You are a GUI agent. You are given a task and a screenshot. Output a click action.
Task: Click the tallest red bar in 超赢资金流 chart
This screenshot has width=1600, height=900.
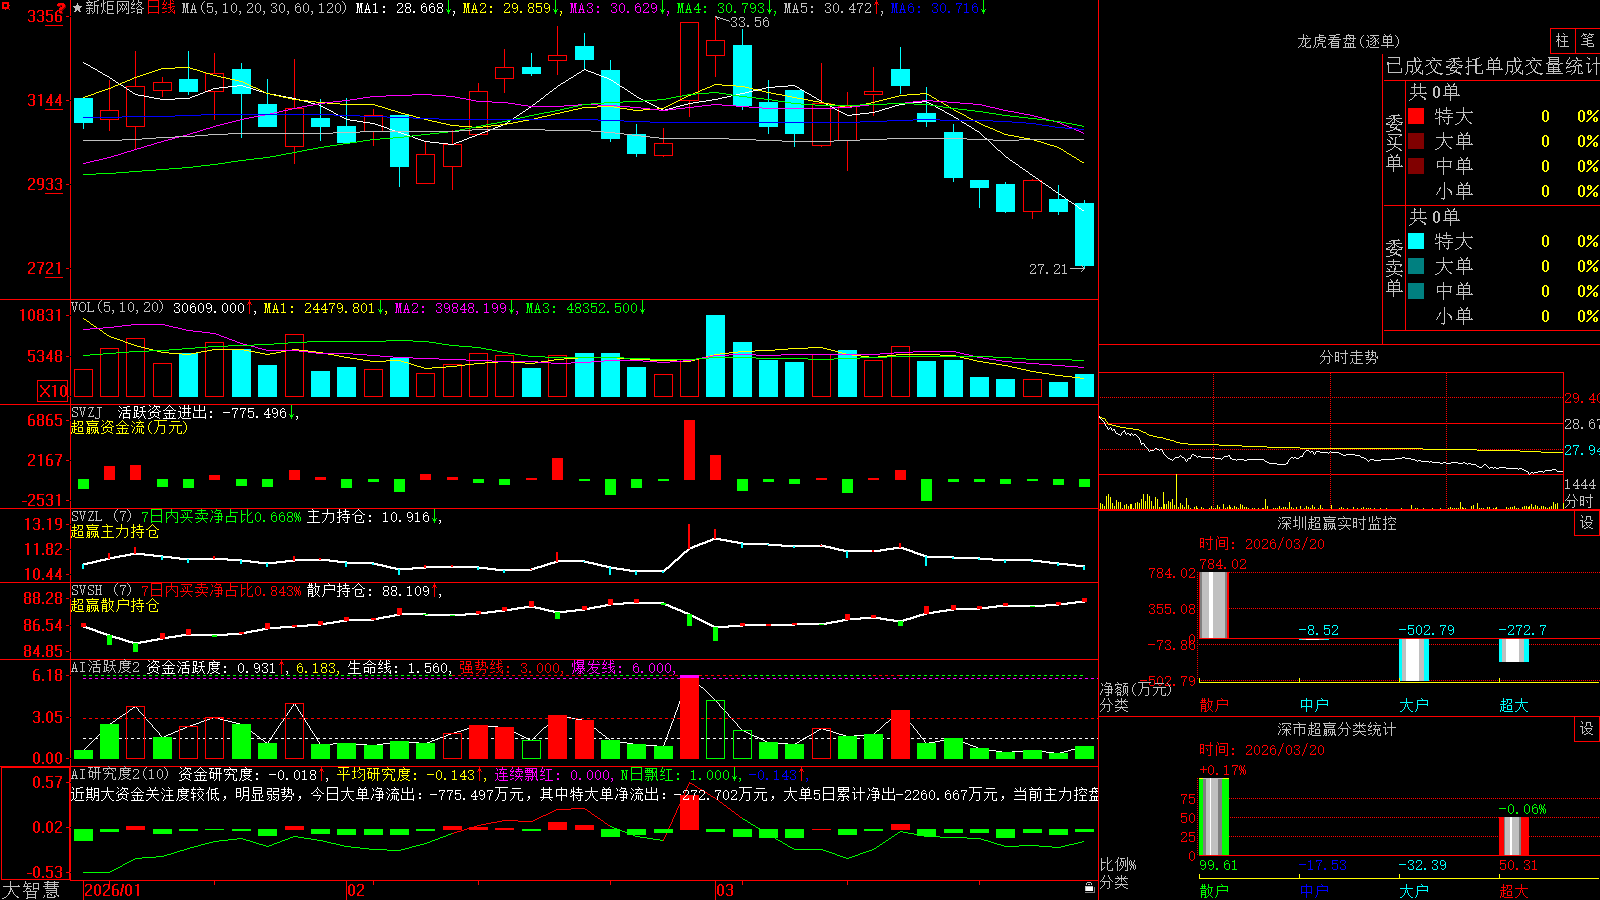tap(689, 449)
